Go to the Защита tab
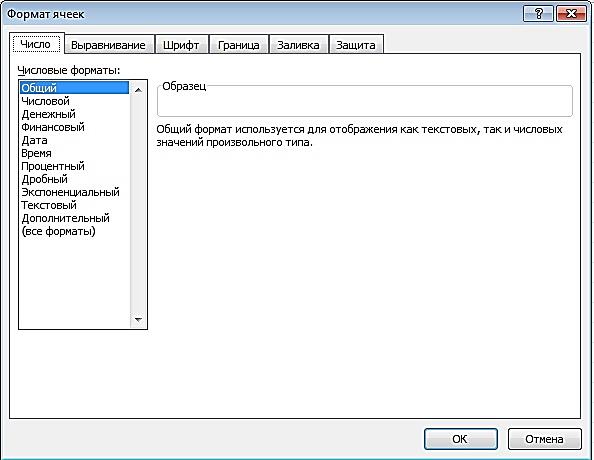This screenshot has width=594, height=460. click(x=356, y=45)
